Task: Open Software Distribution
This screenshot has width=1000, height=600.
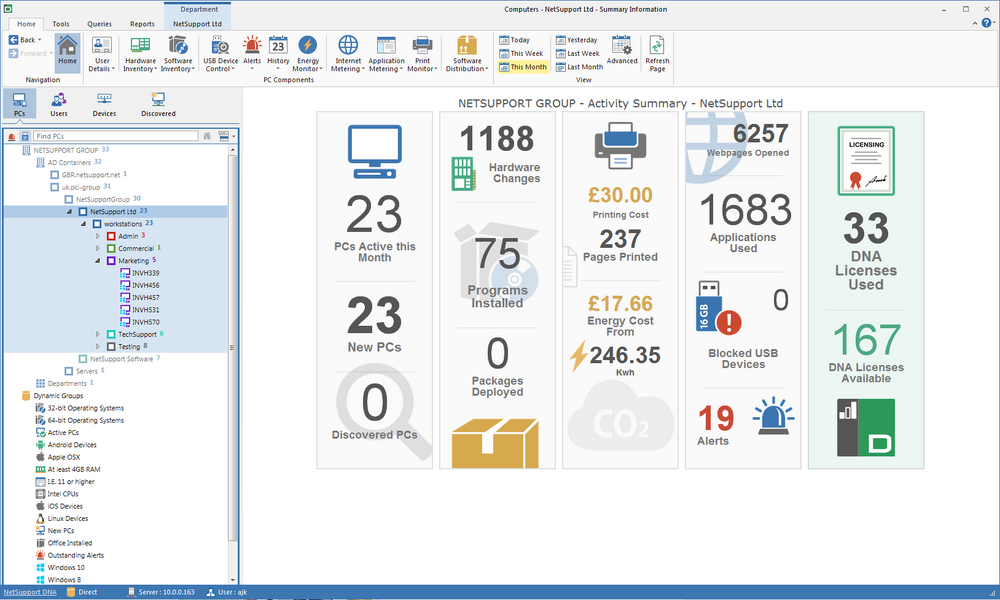Action: click(x=467, y=54)
